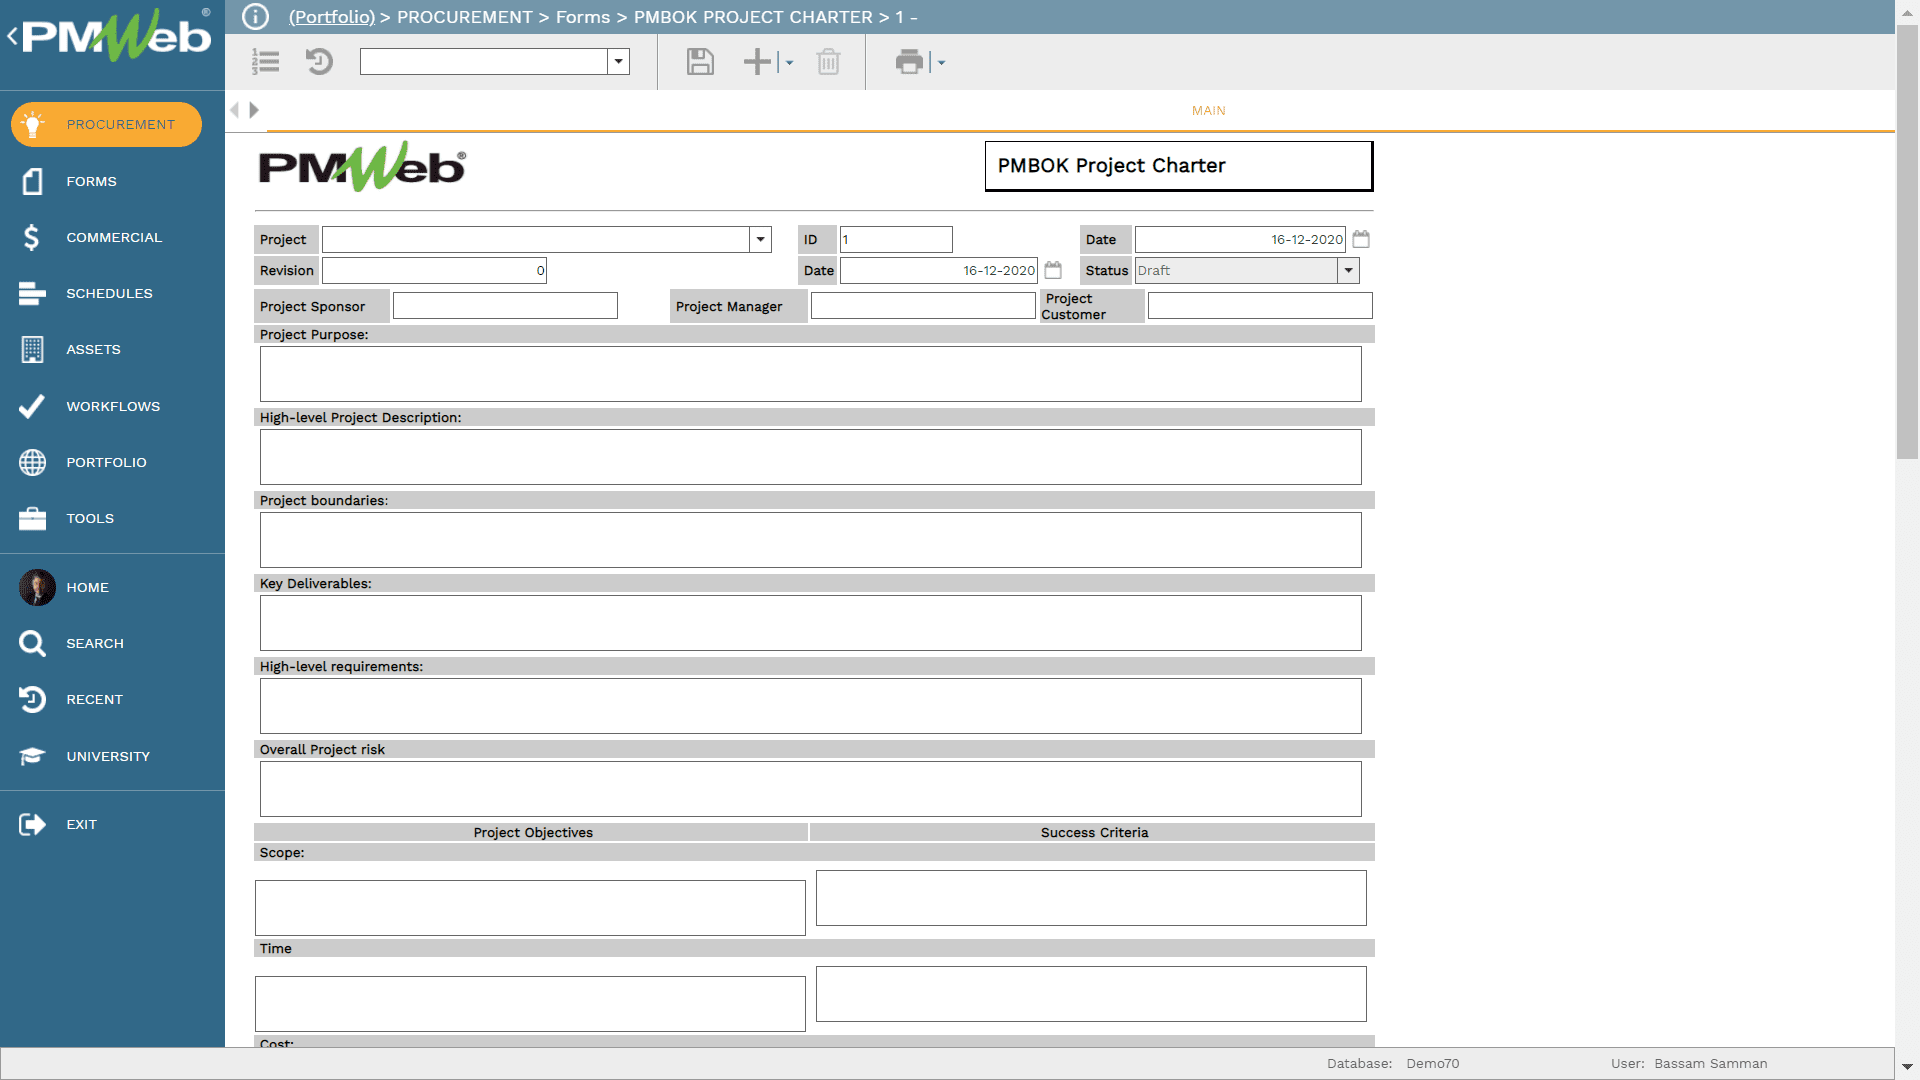Expand the toolbar combo box arrow
1920x1080 pixels.
click(619, 62)
